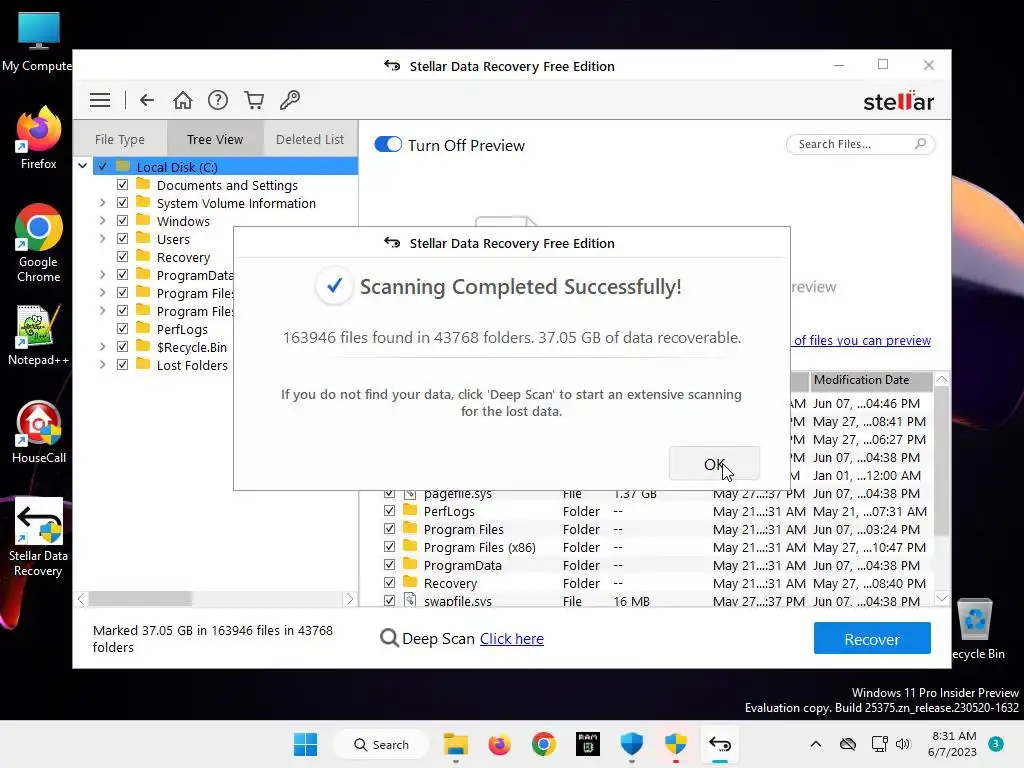The image size is (1024, 768).
Task: Click file list scroll-down arrow
Action: coord(942,598)
